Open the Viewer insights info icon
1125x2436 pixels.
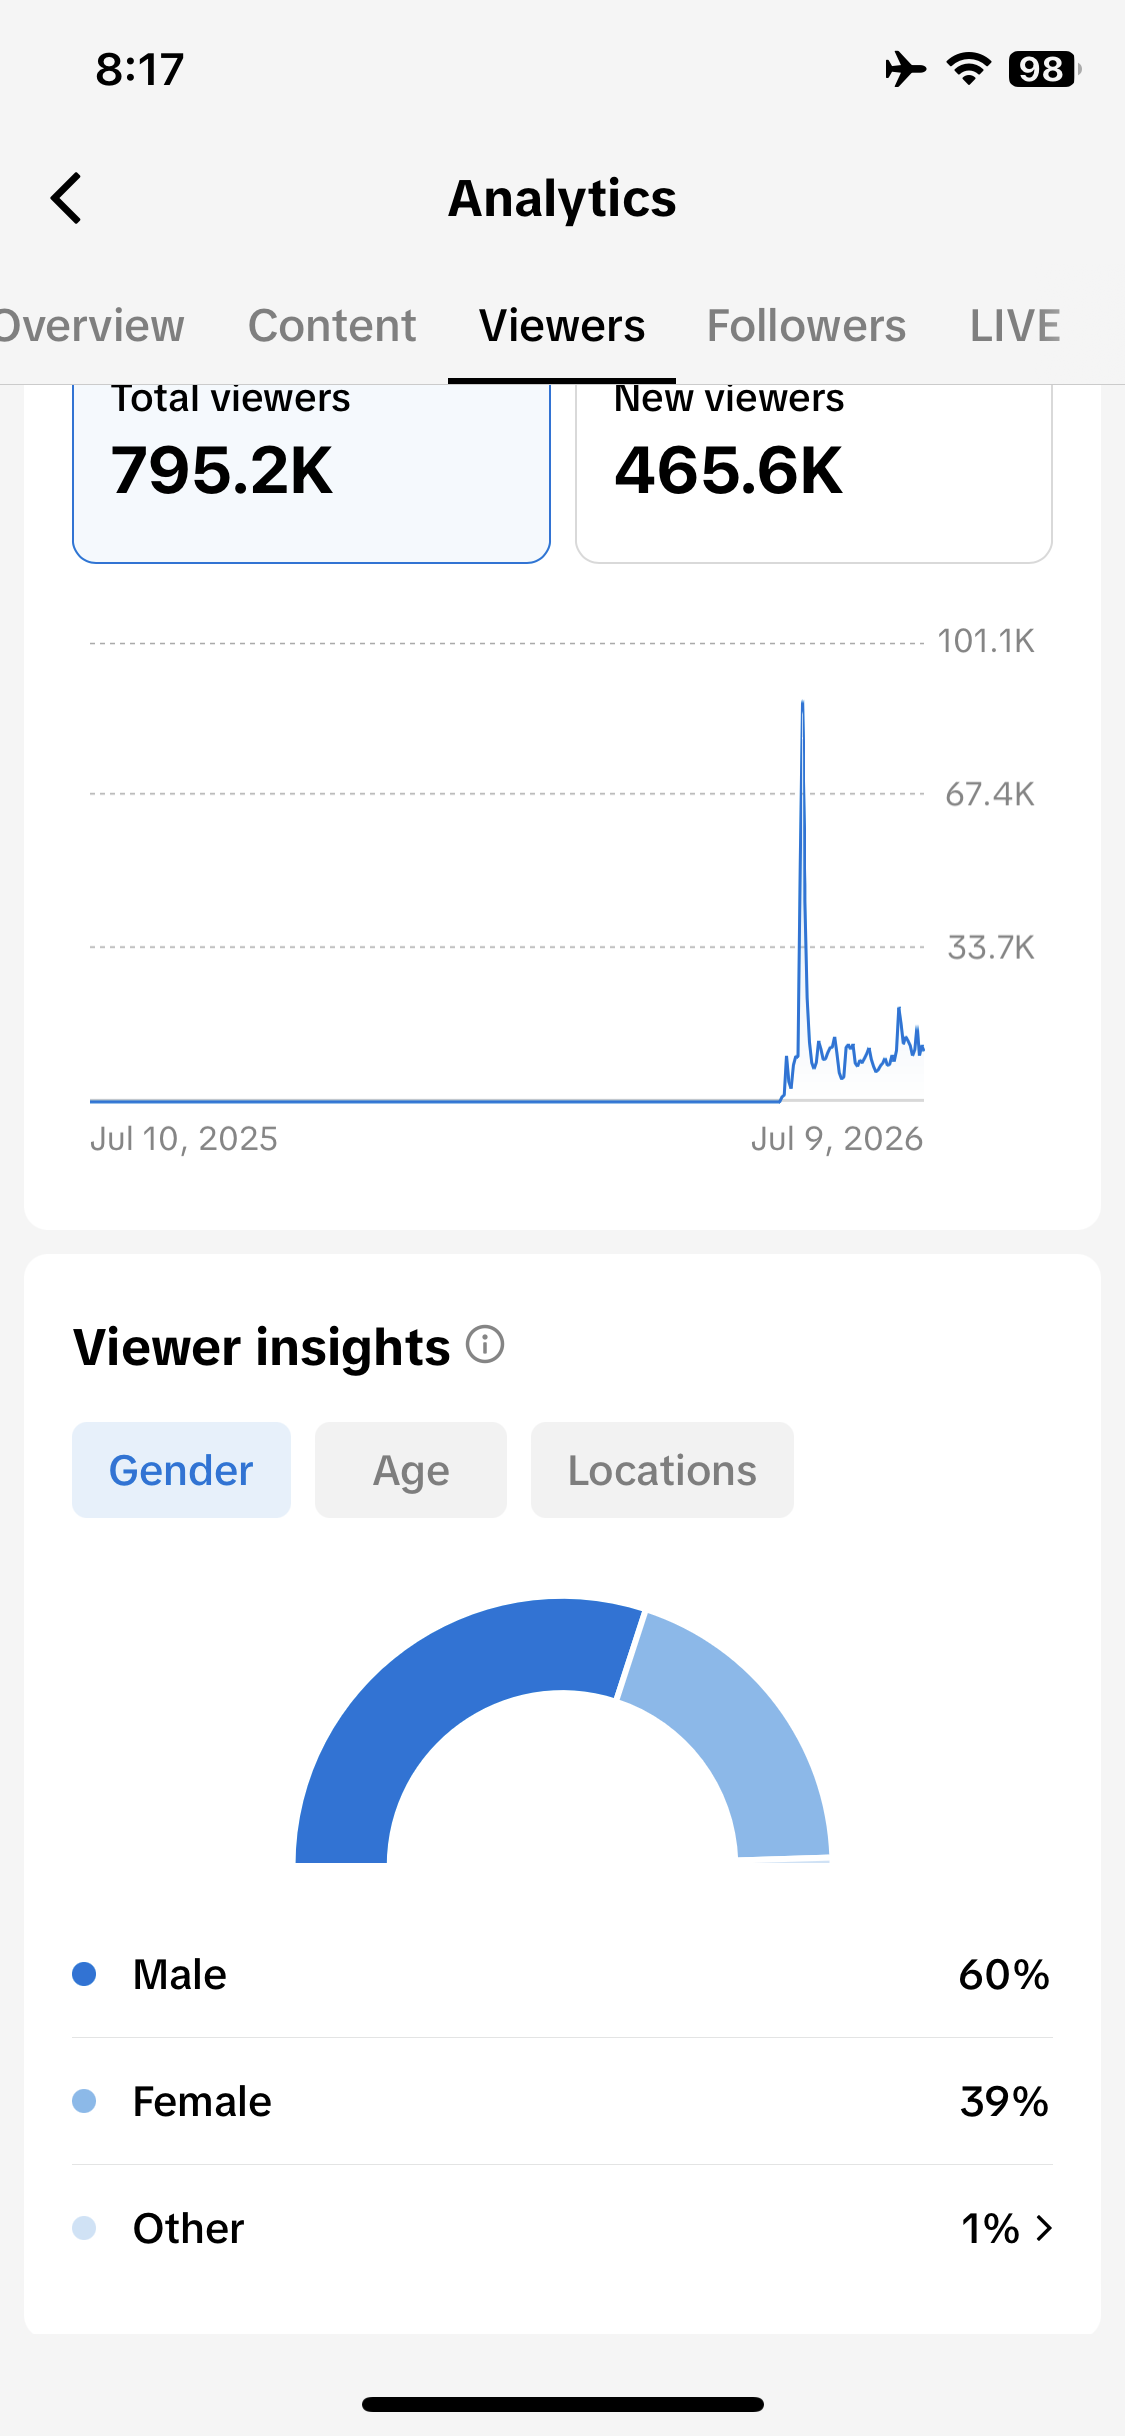pos(485,1344)
